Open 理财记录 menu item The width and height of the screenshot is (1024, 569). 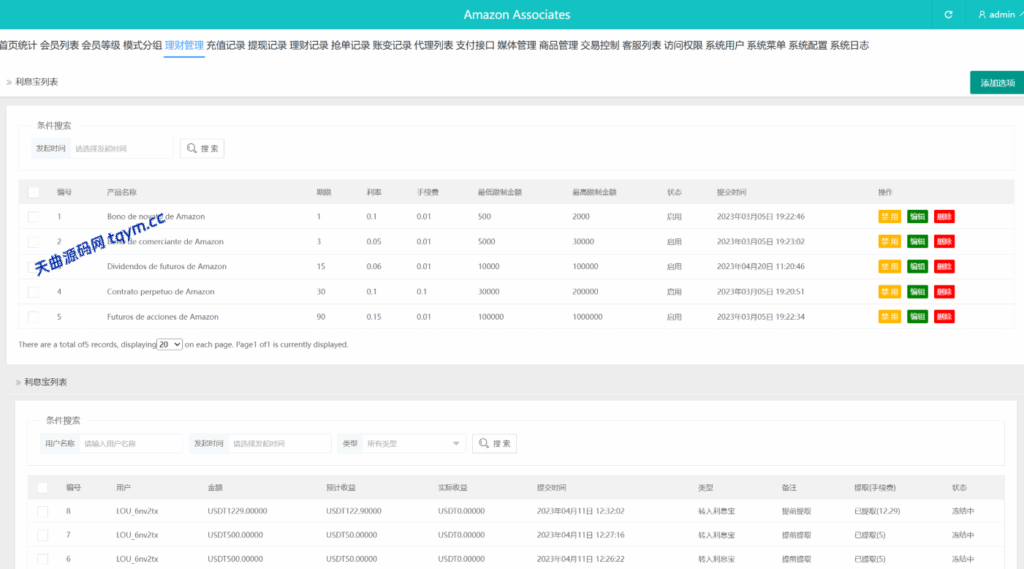(x=309, y=45)
